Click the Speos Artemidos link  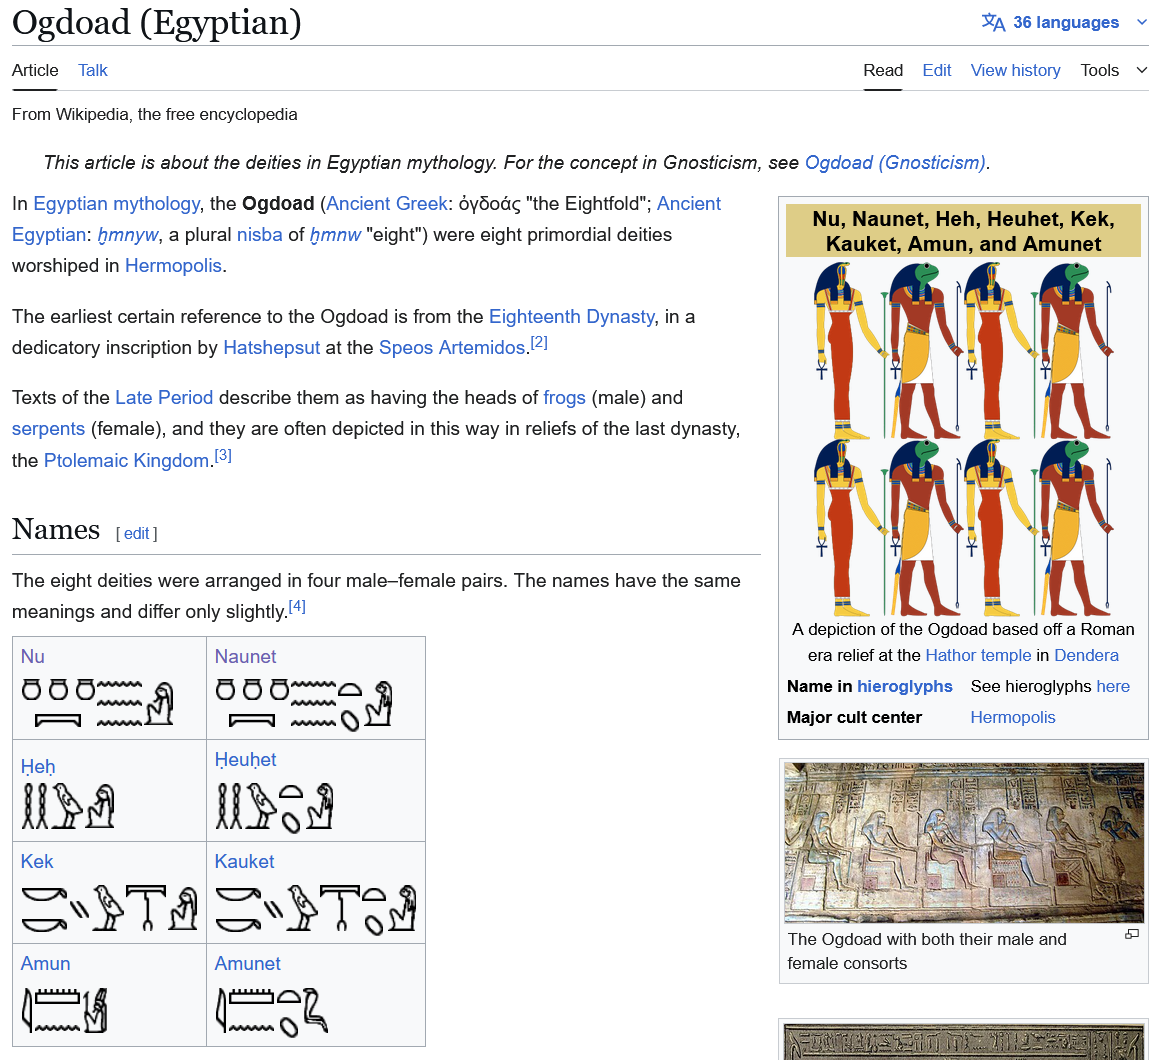(452, 347)
